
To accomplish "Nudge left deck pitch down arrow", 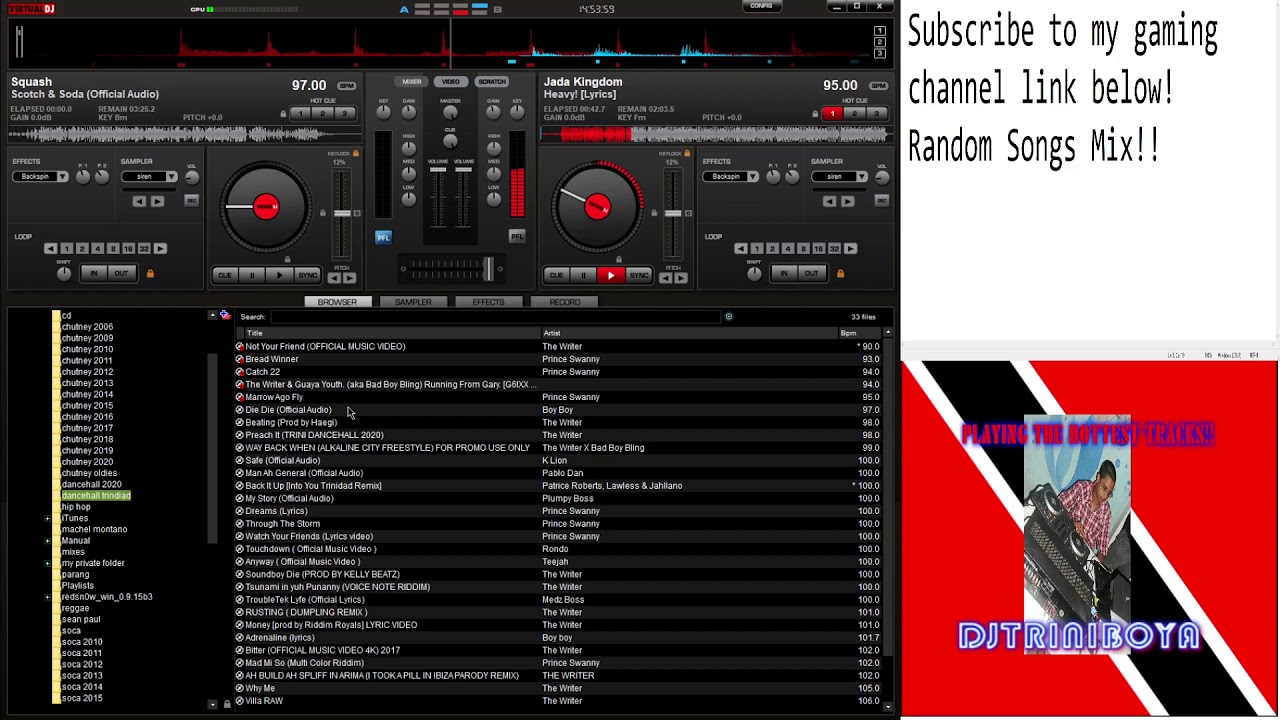I will click(334, 277).
